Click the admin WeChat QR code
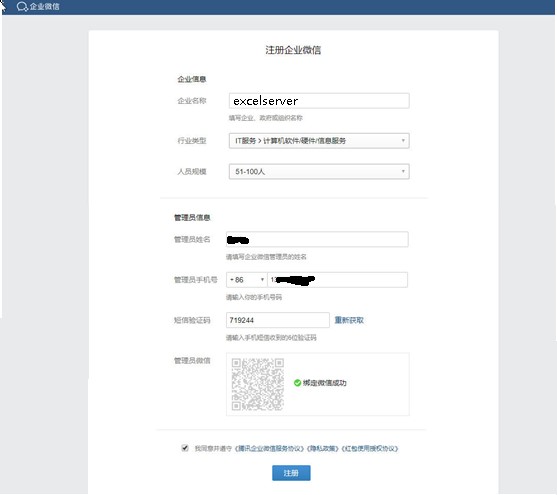This screenshot has height=495, width=557. pos(258,384)
